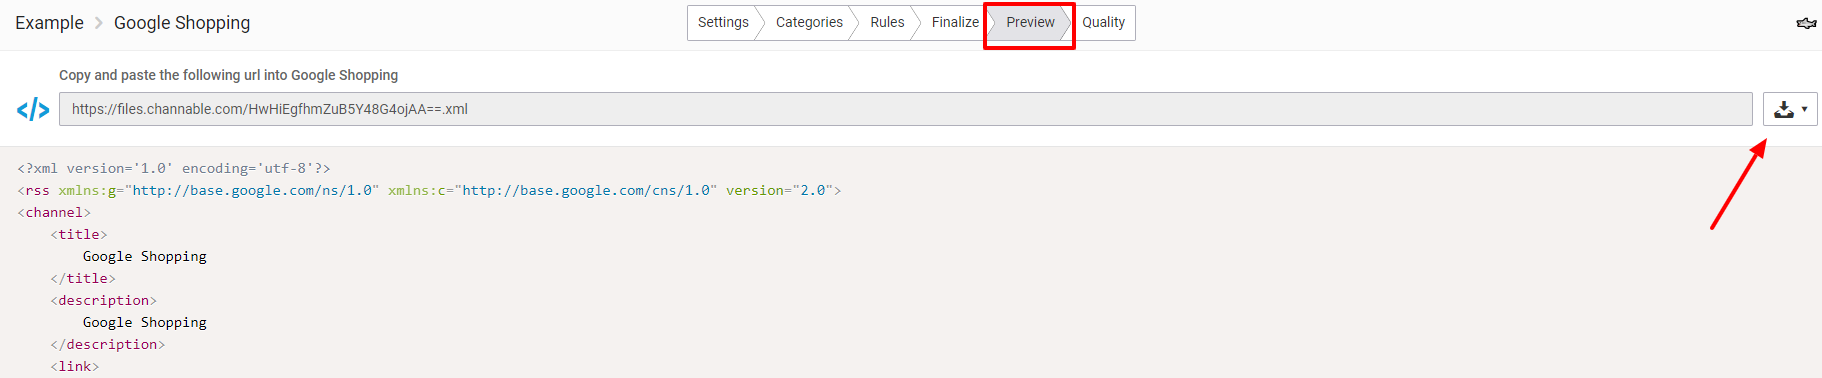Click the blue code brackets icon
This screenshot has height=378, width=1822.
tap(33, 109)
